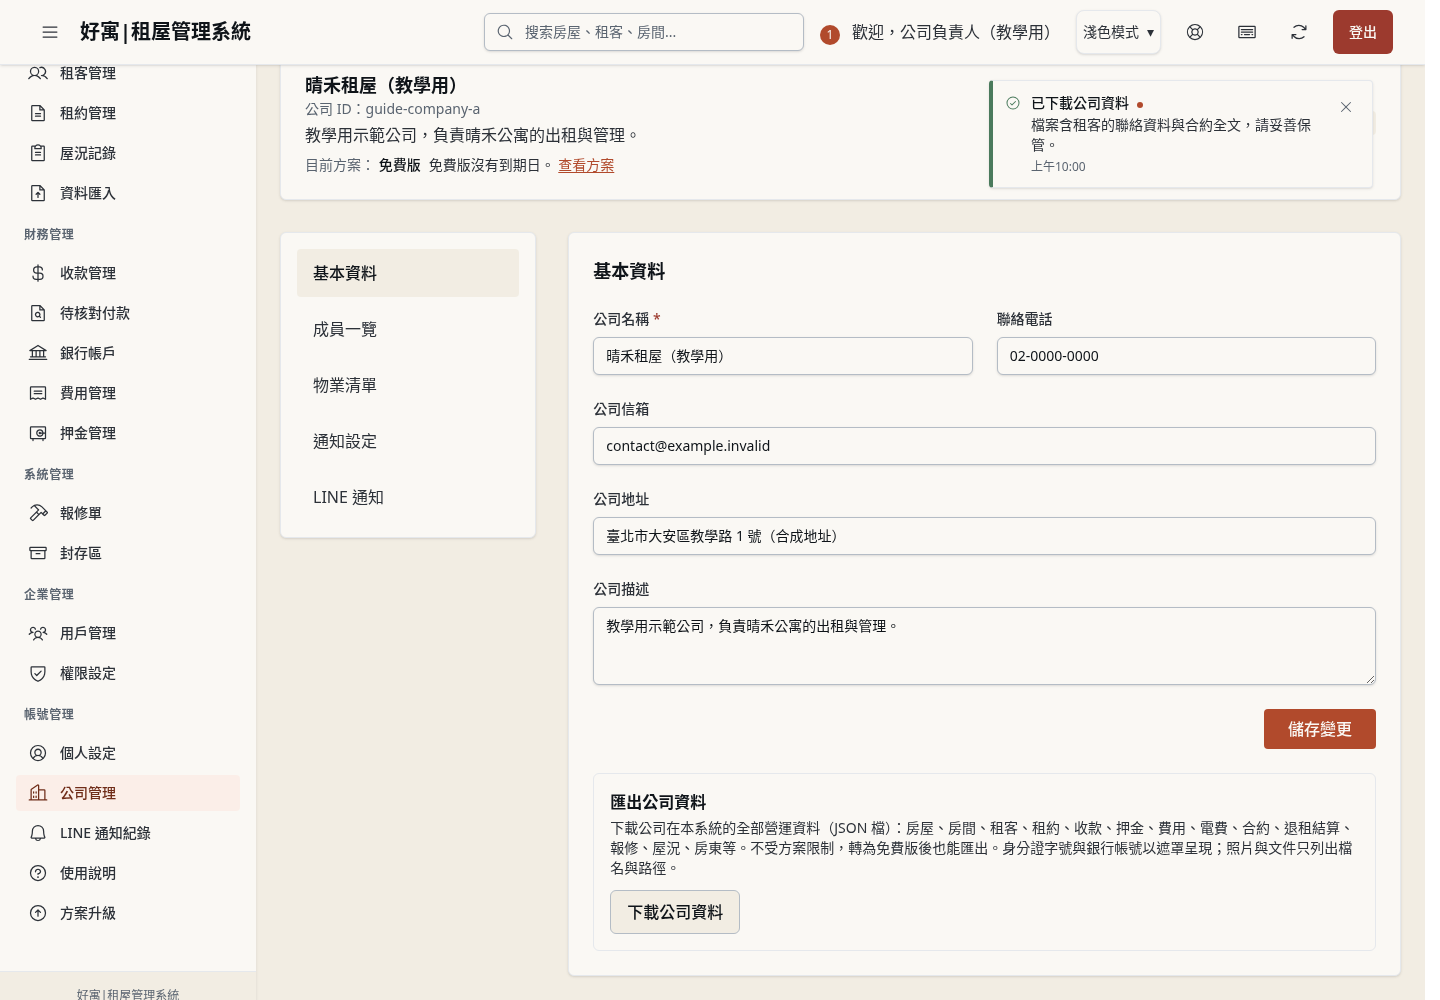
Task: Click the LINE 通知紀錄 bell icon
Action: point(38,833)
